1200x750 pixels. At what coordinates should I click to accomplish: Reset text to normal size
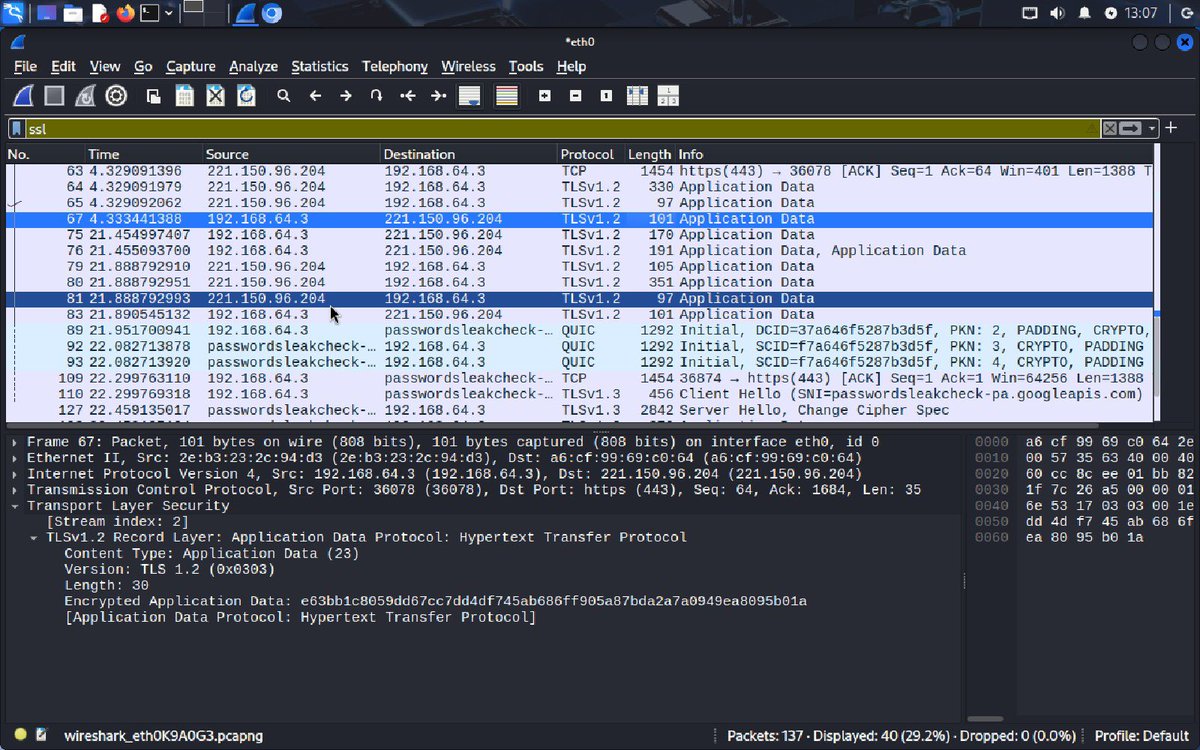click(x=606, y=96)
